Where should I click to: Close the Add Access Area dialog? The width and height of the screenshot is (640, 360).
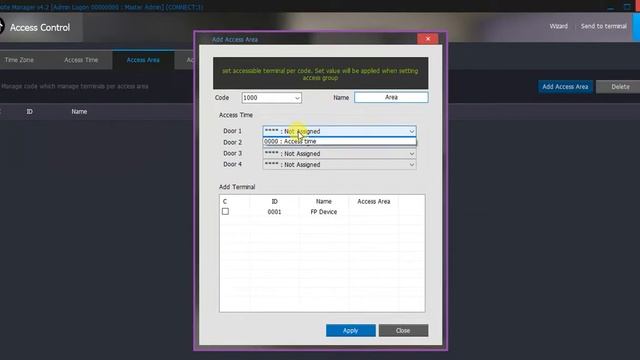point(428,39)
